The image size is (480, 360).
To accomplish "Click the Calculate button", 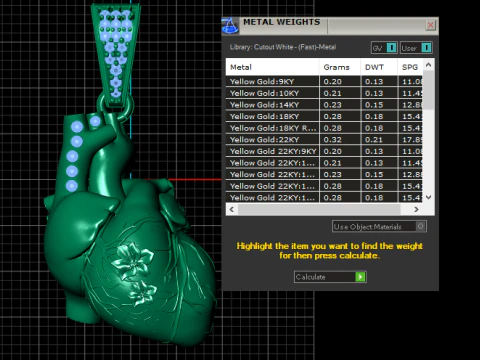I will (330, 277).
